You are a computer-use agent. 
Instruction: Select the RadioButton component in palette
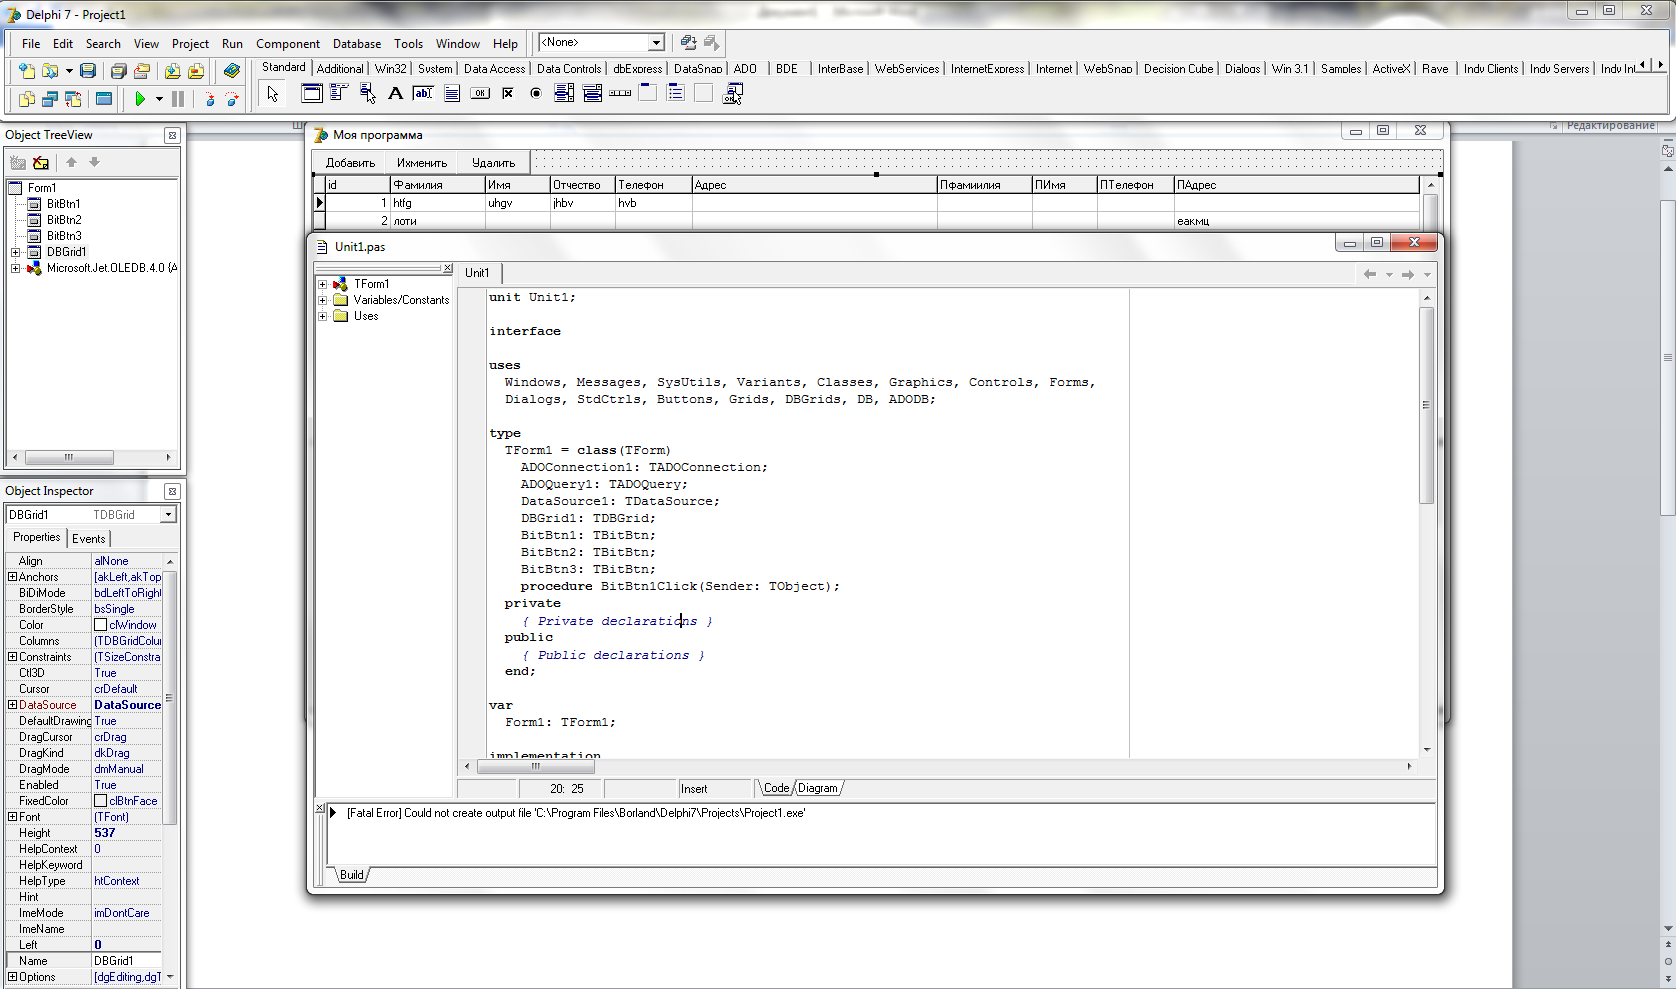click(536, 93)
